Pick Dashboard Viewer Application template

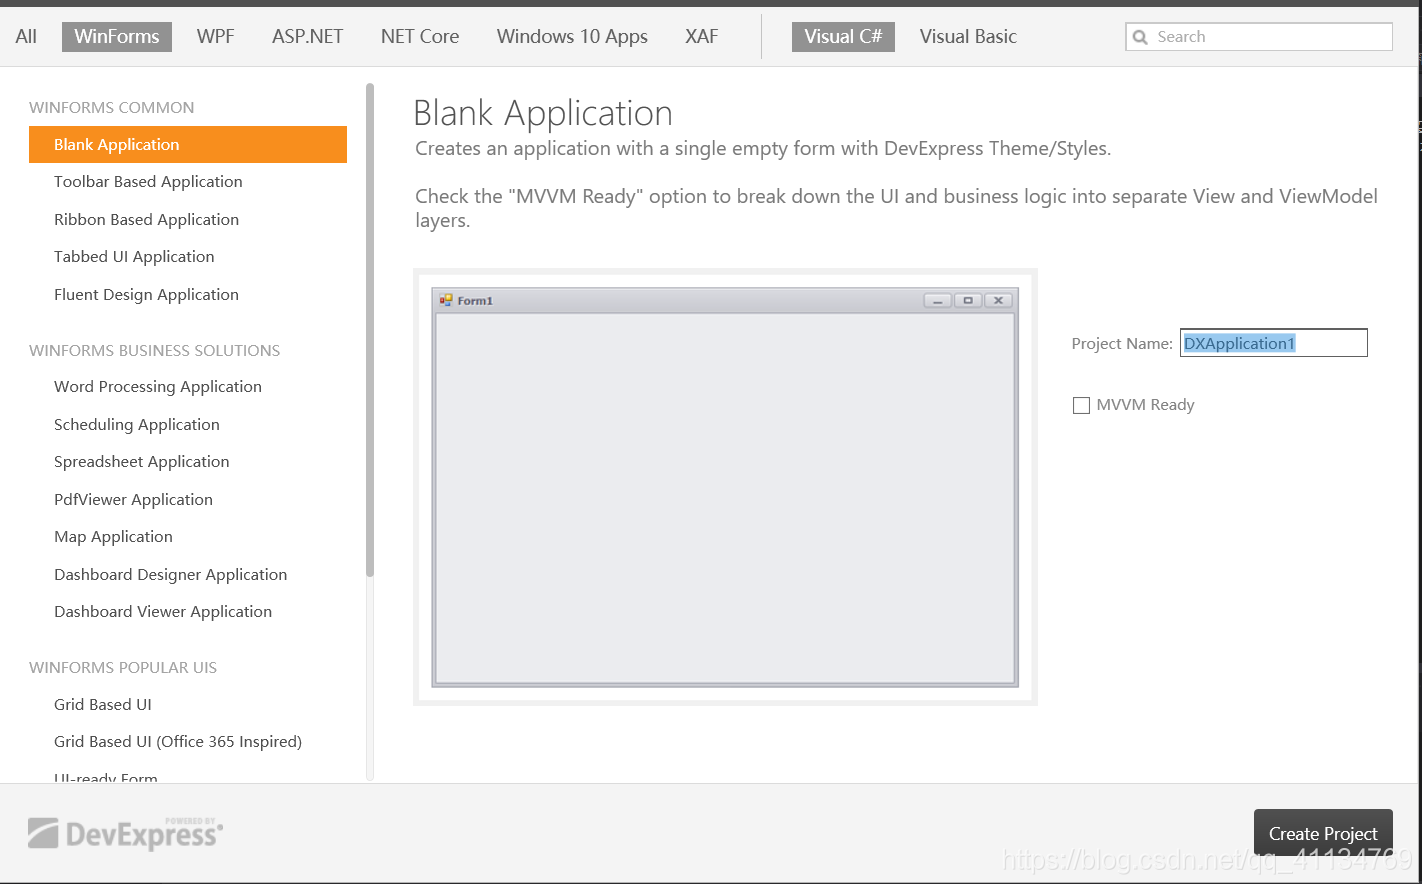(x=163, y=612)
